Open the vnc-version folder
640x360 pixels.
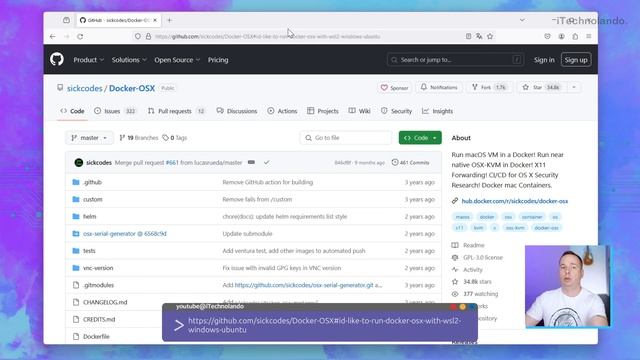point(98,268)
